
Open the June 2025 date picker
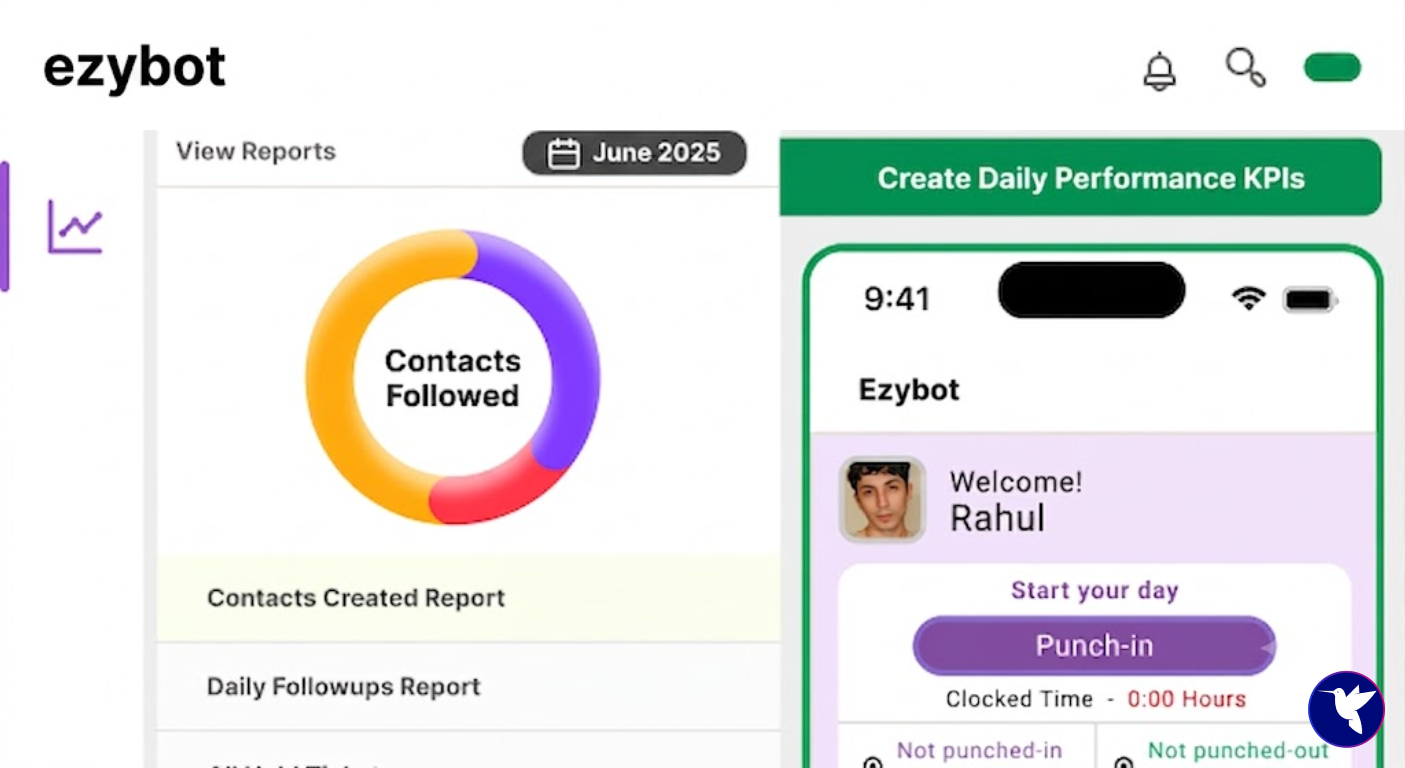pos(634,153)
